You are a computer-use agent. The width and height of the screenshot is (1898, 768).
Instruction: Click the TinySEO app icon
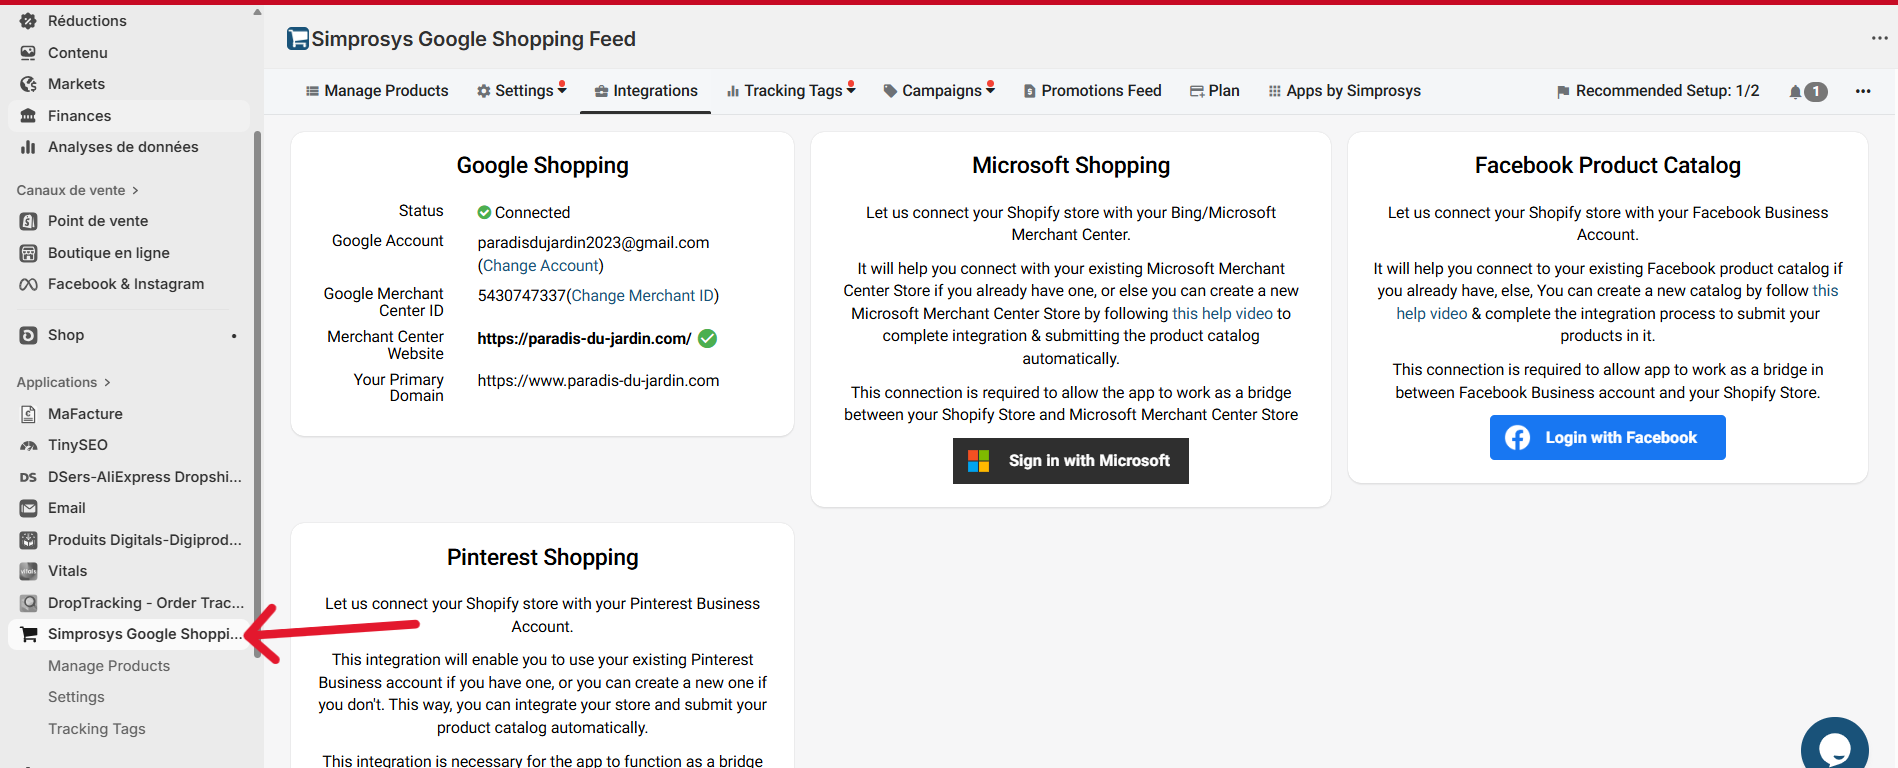point(28,445)
